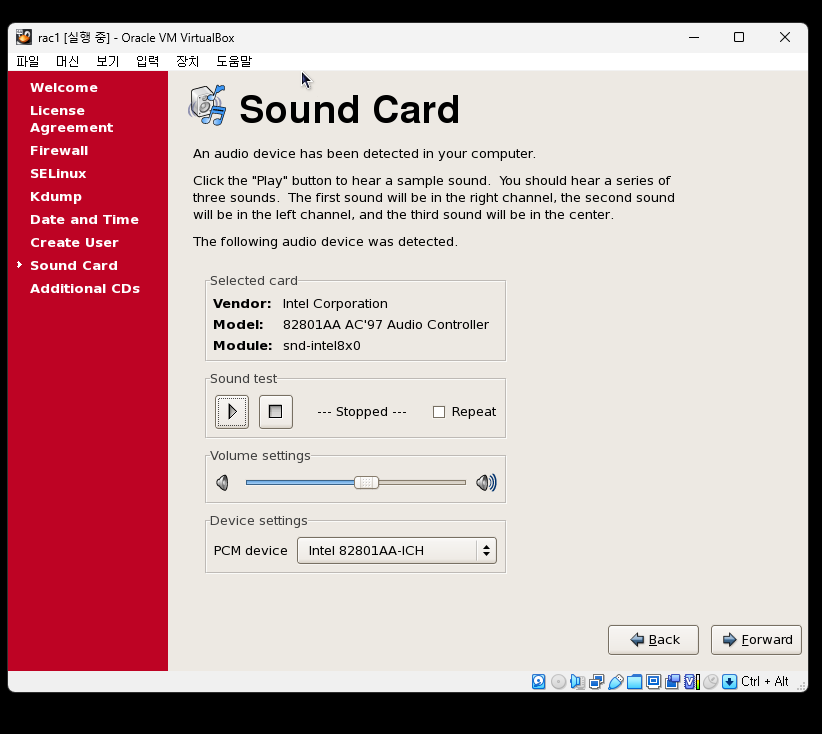822x734 pixels.
Task: Select Kdump in the sidebar
Action: coord(56,197)
